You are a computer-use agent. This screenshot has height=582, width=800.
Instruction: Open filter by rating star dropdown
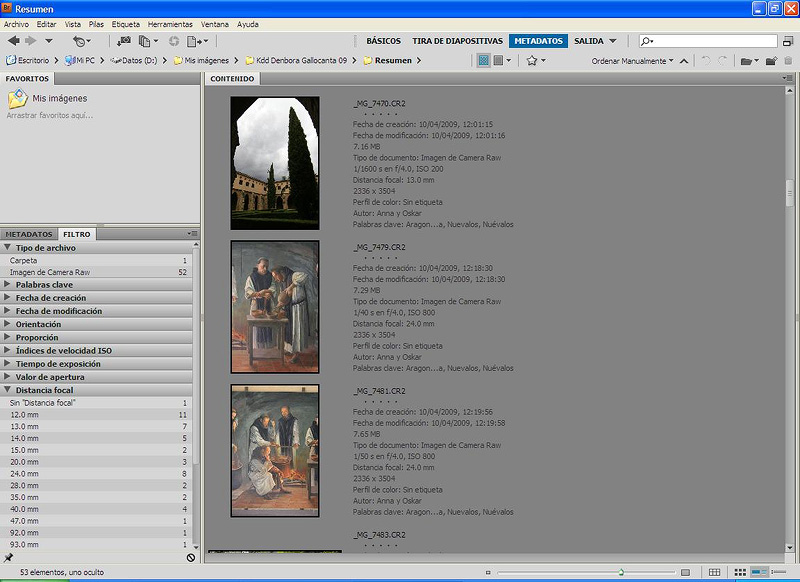point(536,61)
